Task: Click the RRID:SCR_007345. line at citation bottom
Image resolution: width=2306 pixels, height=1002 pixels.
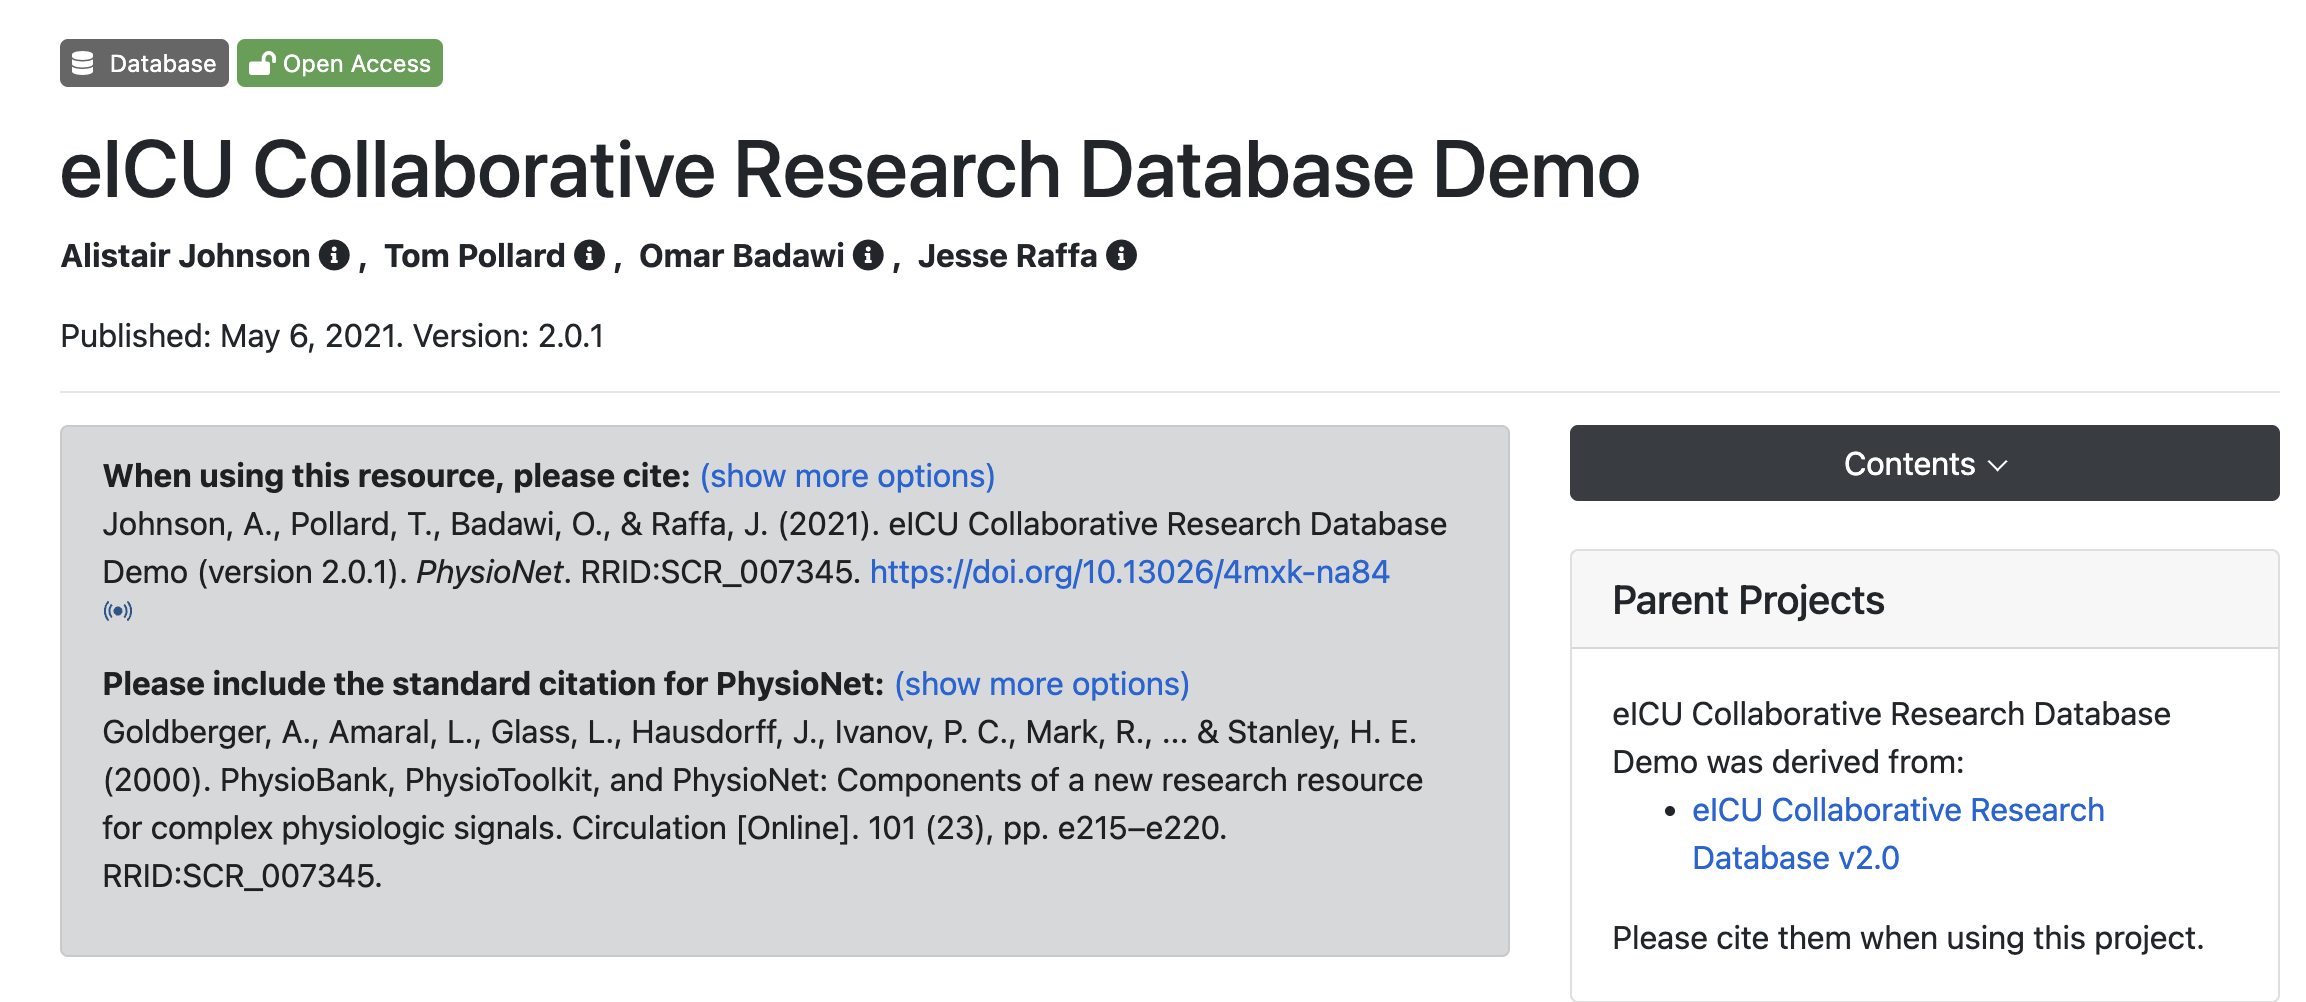Action: pyautogui.click(x=242, y=876)
